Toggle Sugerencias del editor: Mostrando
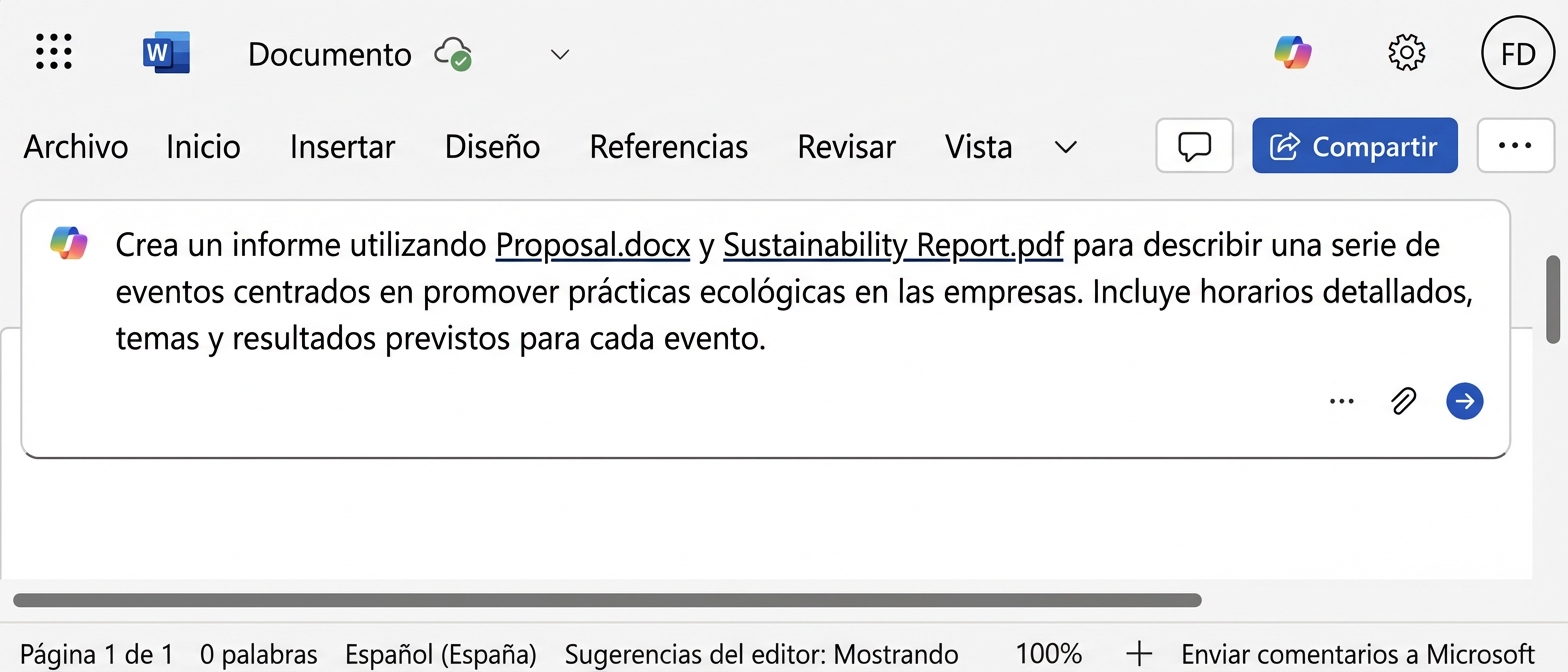 pyautogui.click(x=762, y=655)
